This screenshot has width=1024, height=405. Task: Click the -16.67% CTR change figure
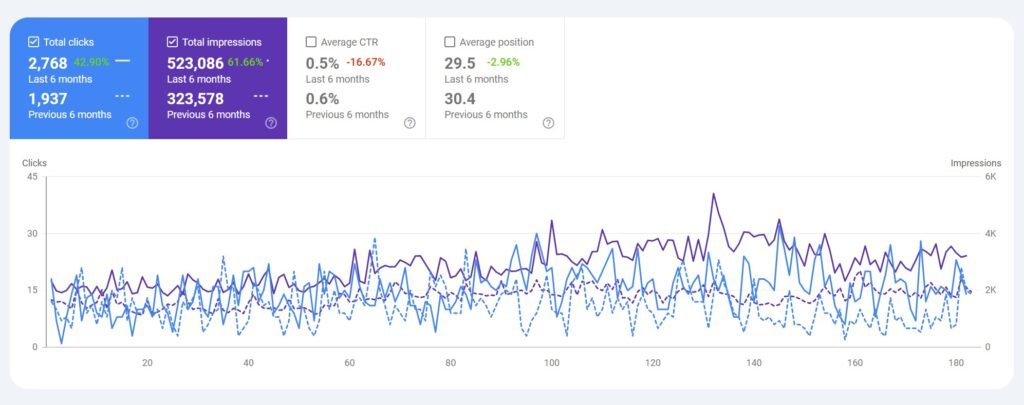(366, 63)
